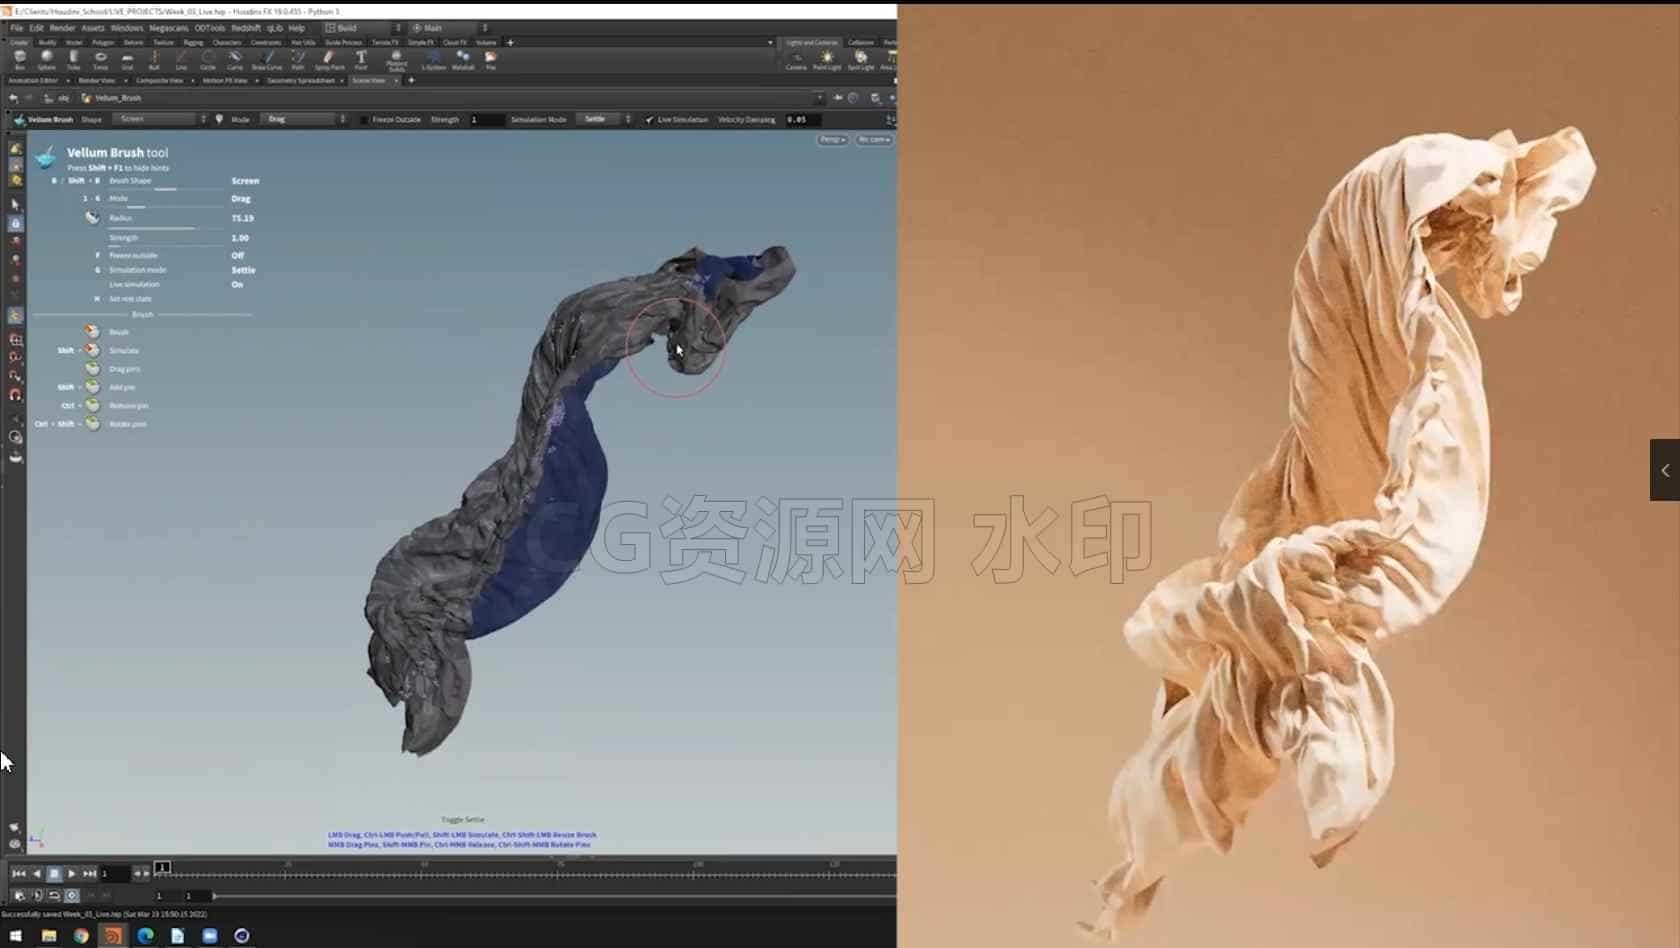The height and width of the screenshot is (948, 1680).
Task: Toggle the Freeze Outside checkbox
Action: (365, 119)
